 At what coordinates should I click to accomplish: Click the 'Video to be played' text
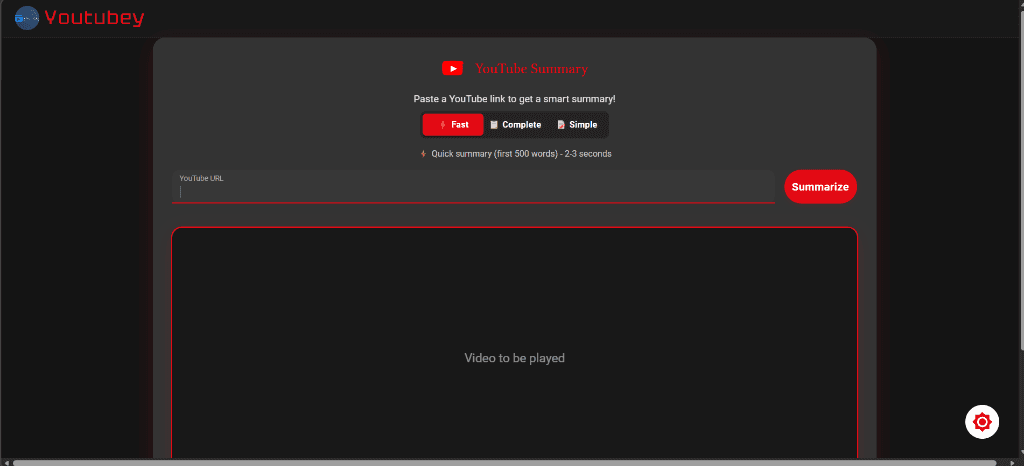click(x=515, y=358)
